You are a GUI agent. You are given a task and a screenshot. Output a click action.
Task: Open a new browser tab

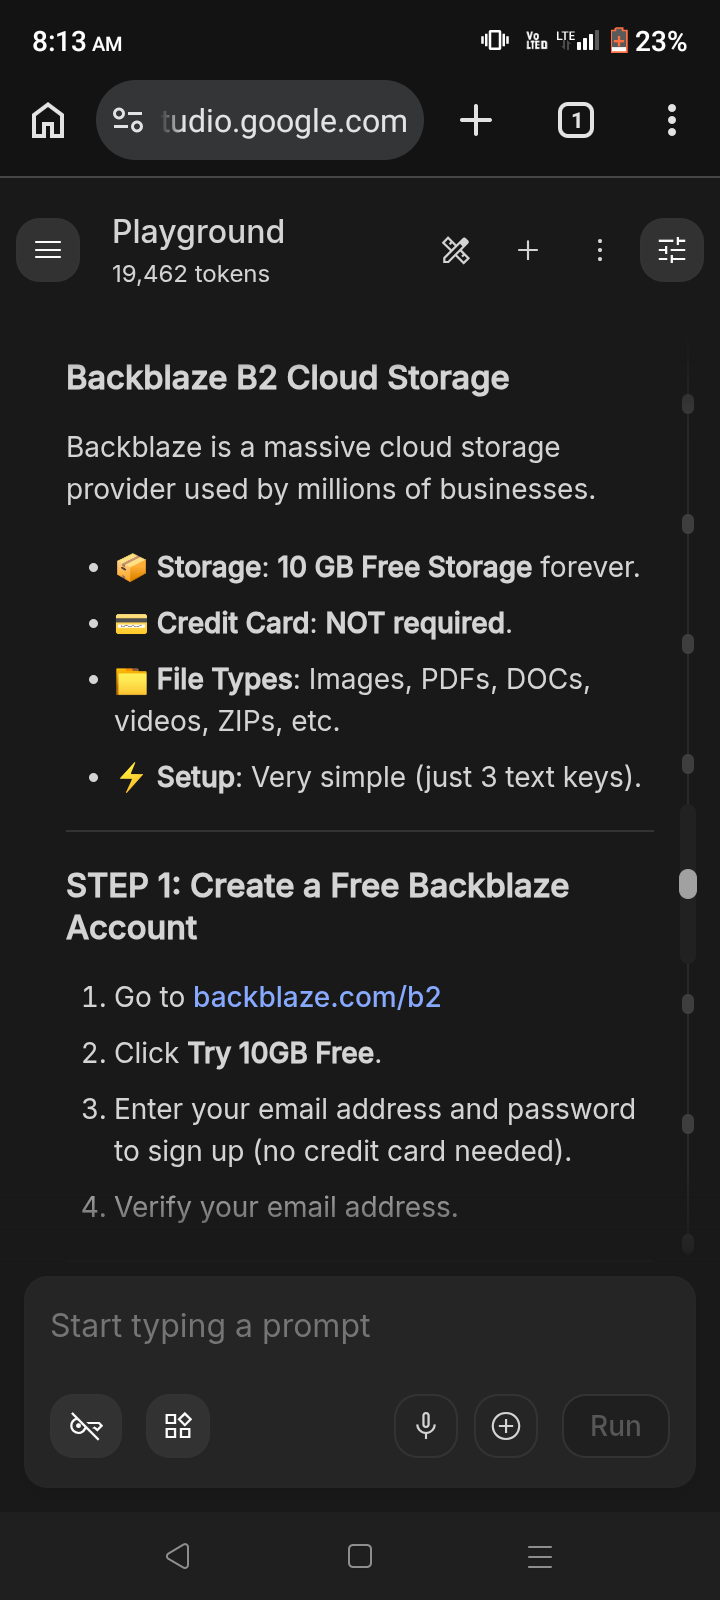coord(476,121)
